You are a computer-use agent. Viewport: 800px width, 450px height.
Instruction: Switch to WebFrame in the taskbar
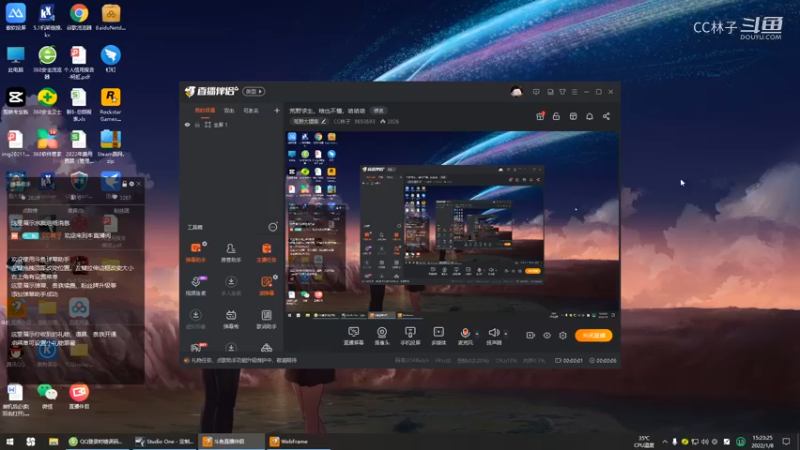pyautogui.click(x=298, y=441)
